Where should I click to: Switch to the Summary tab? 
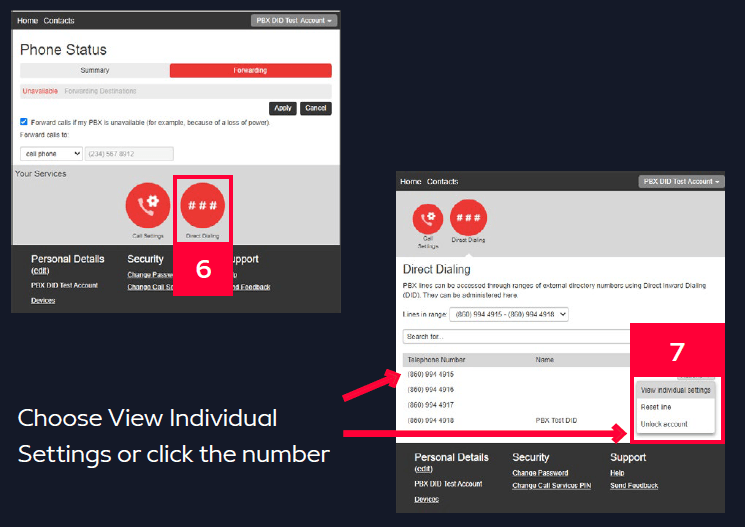pos(95,70)
